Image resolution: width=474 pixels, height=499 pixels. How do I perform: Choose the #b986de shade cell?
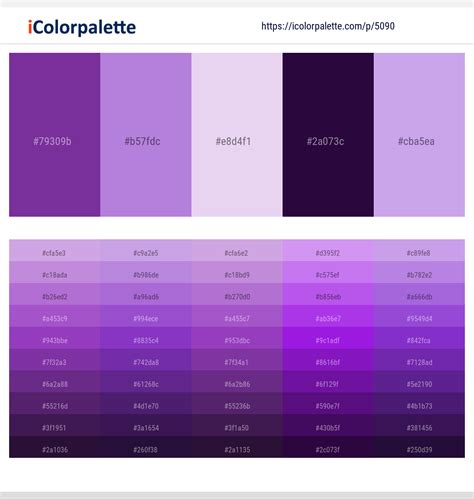point(146,272)
